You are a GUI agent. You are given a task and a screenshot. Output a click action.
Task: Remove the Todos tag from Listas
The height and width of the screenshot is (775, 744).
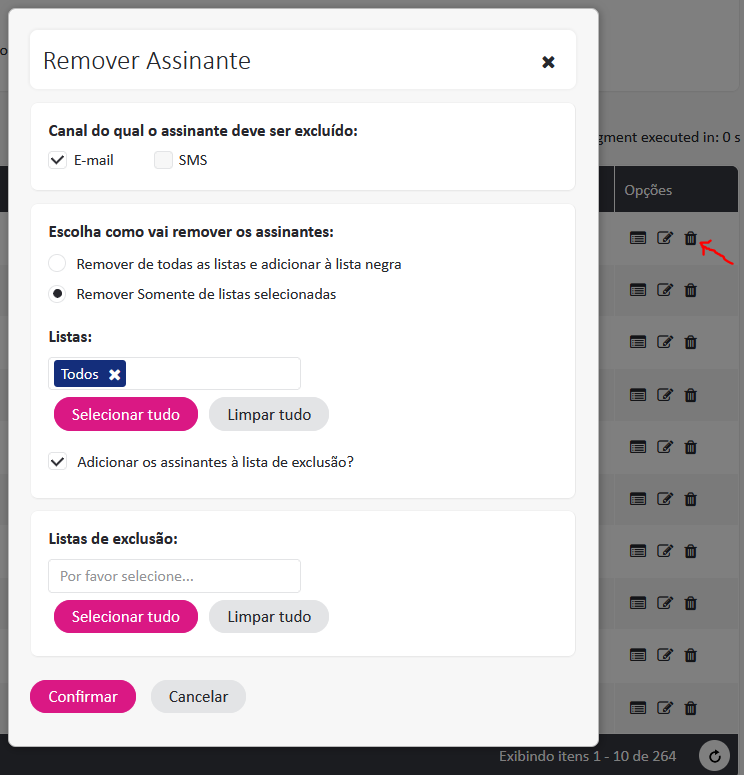(114, 374)
